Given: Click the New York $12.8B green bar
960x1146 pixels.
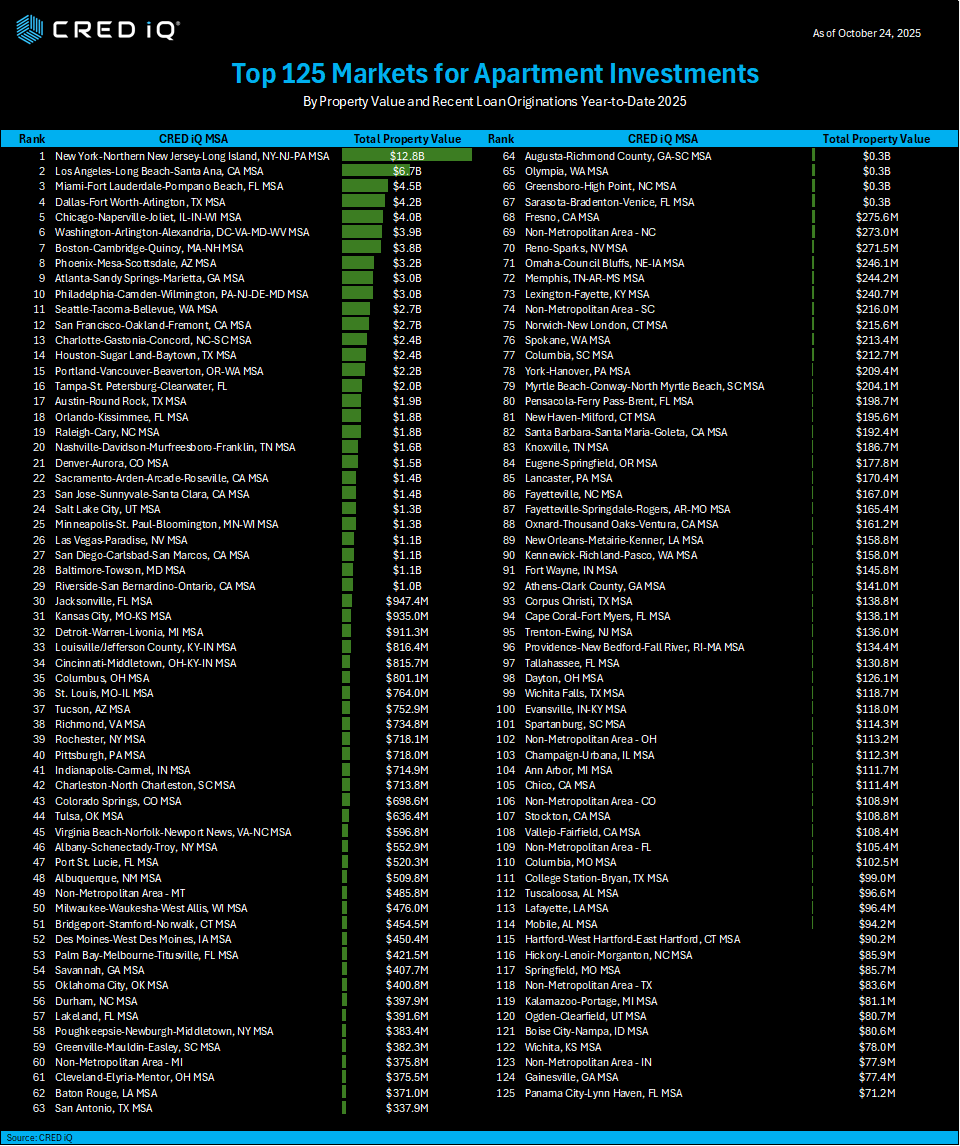Looking at the screenshot, I should coord(406,156).
